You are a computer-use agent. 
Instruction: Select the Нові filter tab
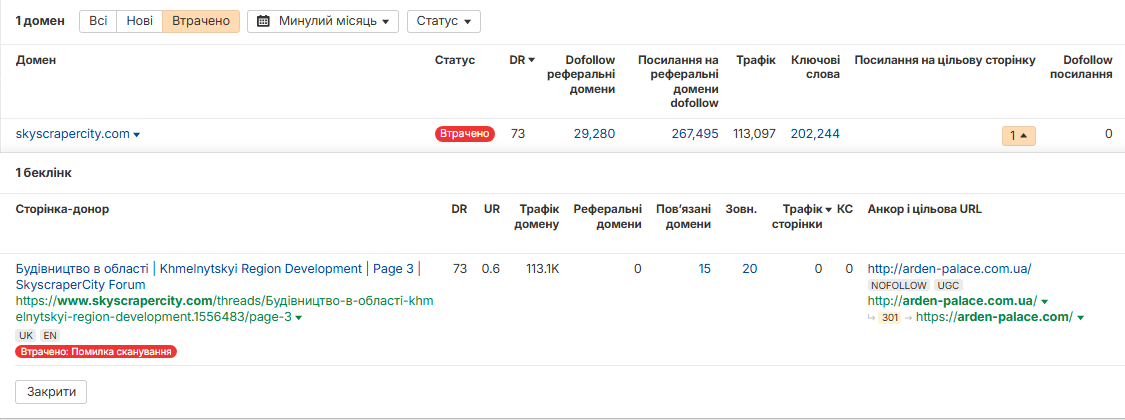tap(139, 22)
